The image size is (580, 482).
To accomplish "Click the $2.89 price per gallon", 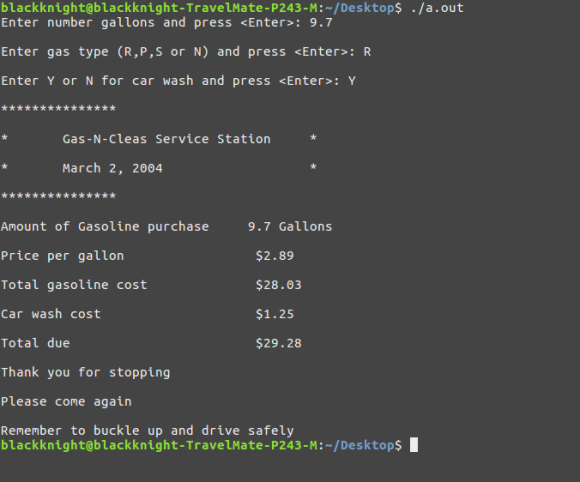I will pos(274,256).
